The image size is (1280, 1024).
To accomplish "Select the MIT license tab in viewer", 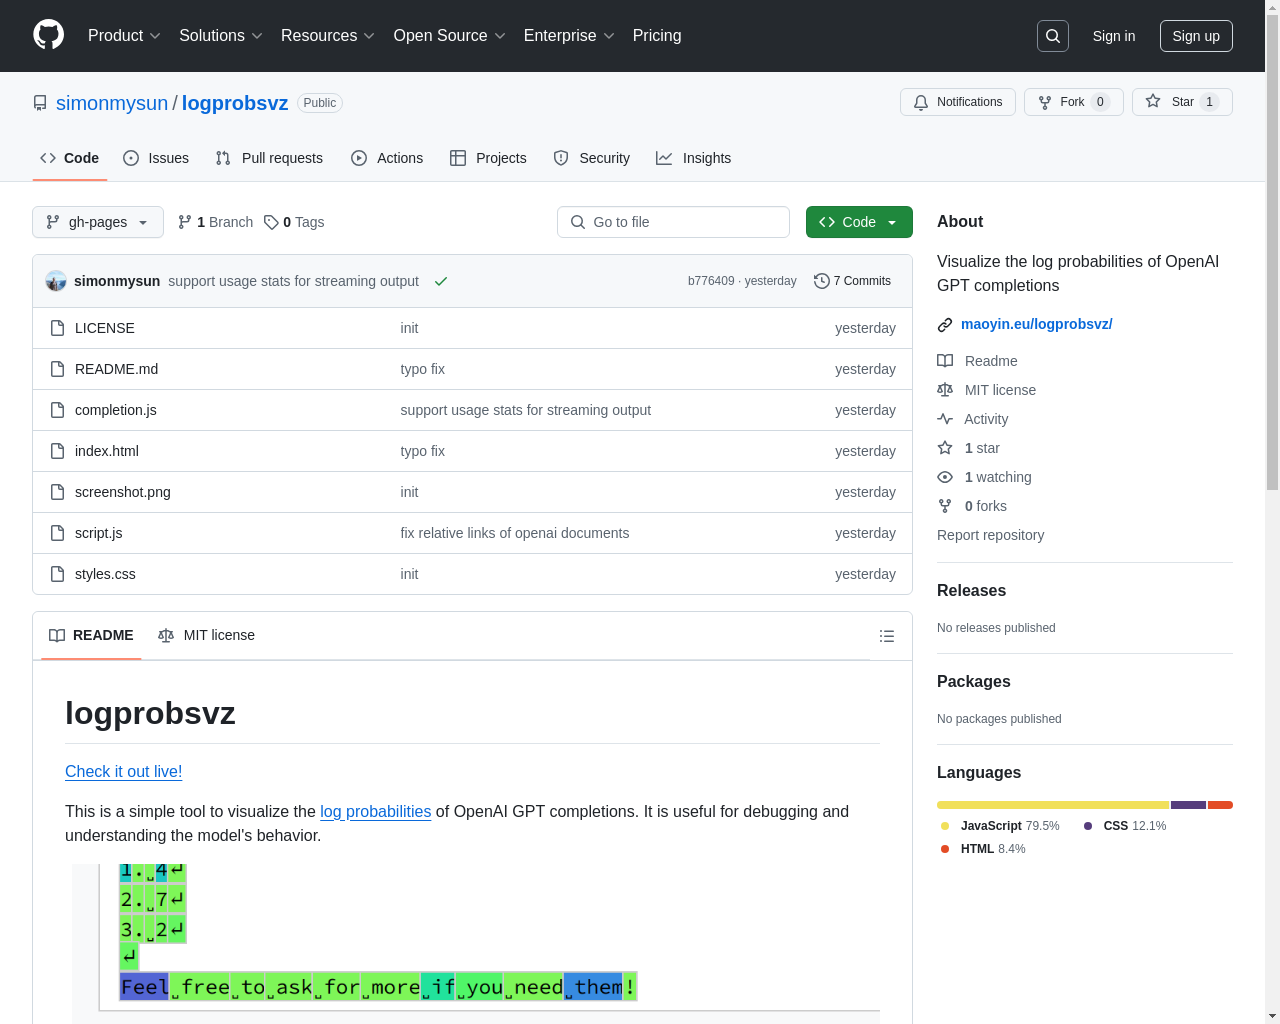I will 206,635.
